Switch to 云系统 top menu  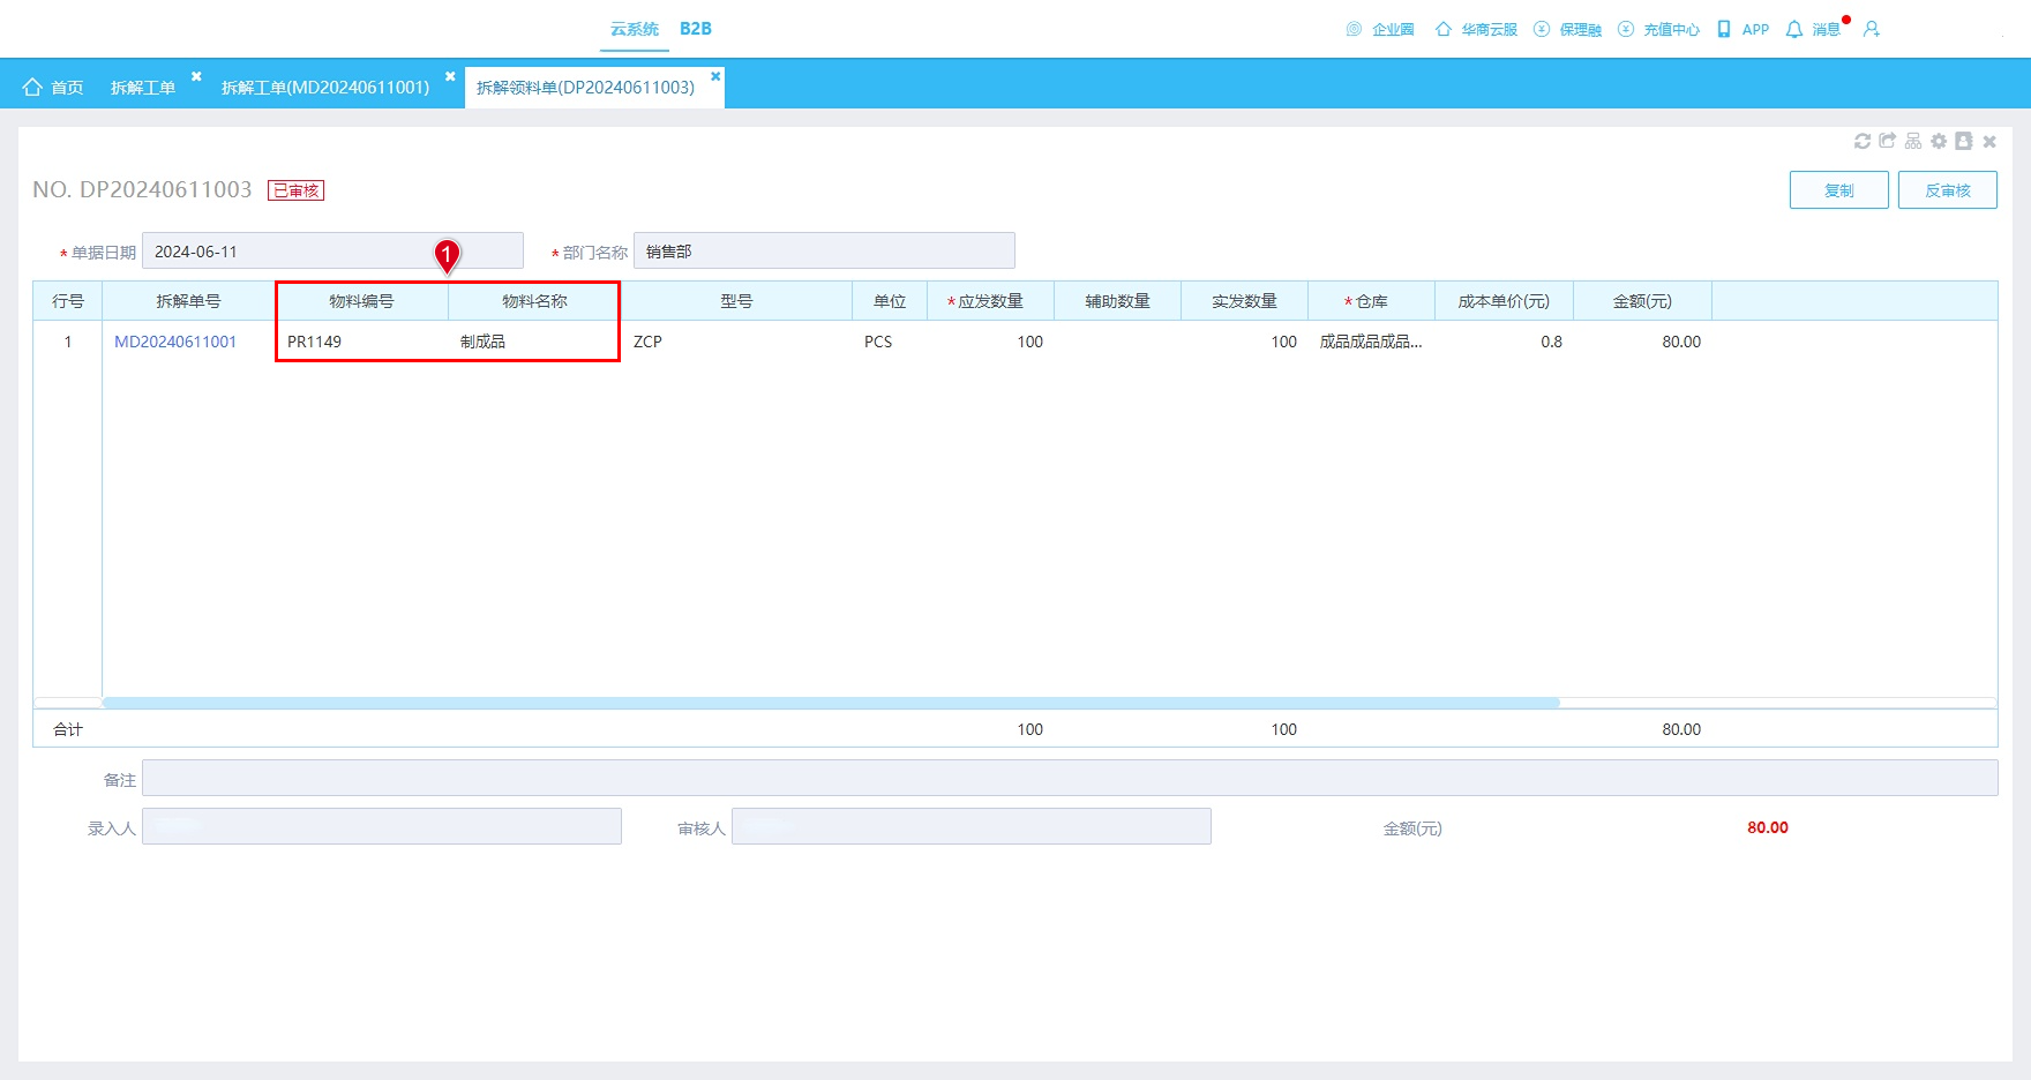click(634, 29)
